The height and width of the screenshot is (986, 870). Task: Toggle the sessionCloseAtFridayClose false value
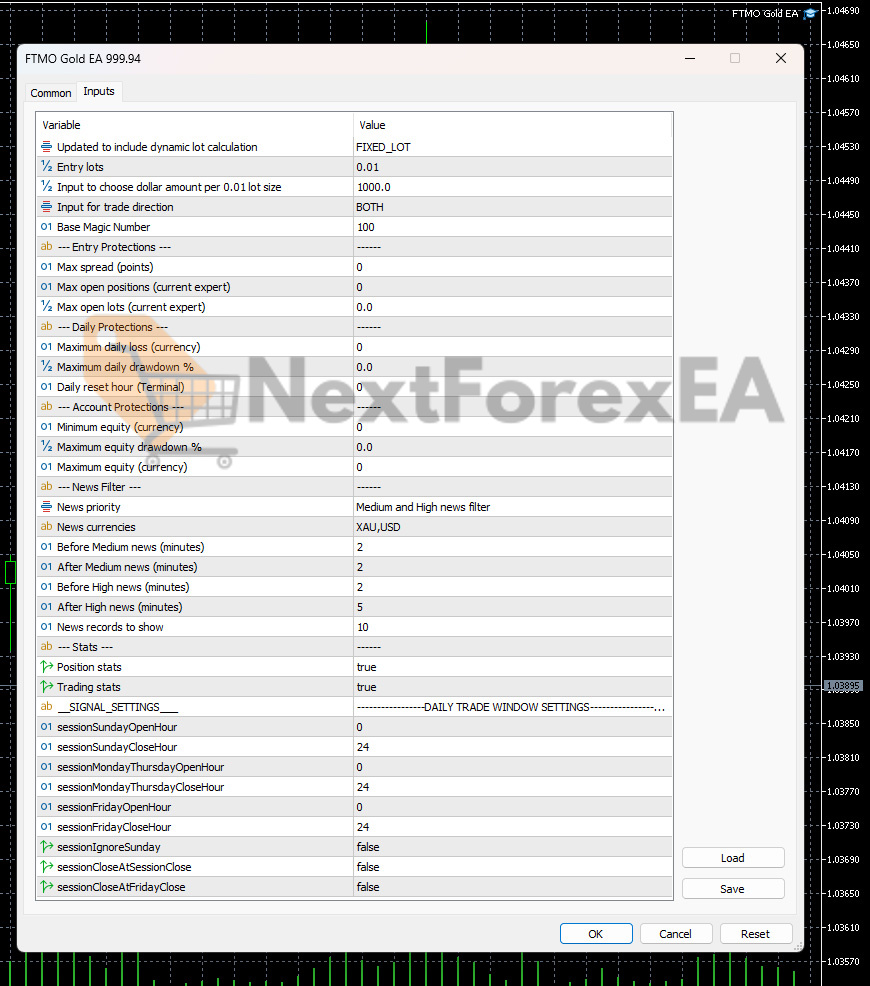(x=367, y=887)
